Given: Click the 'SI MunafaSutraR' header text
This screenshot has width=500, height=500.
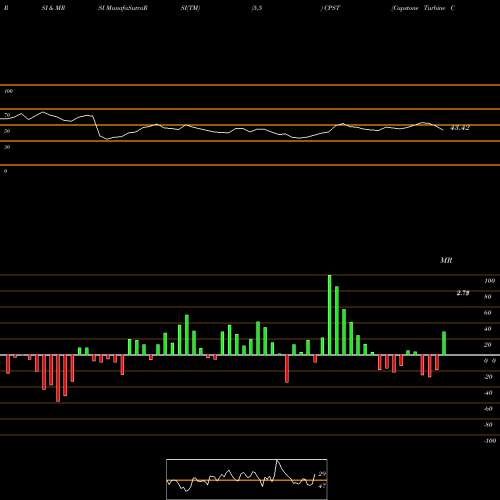Looking at the screenshot, I should coord(123,8).
